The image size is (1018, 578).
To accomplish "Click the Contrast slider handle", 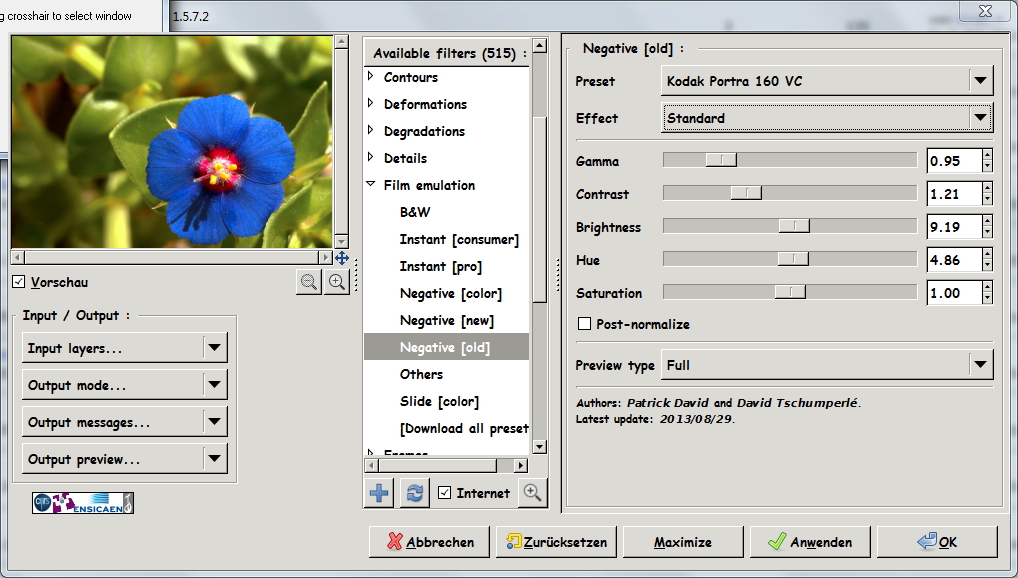I will coord(746,193).
